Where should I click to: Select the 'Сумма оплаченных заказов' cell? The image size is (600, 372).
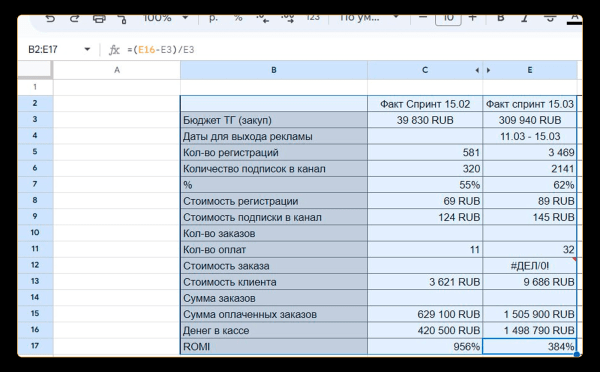pyautogui.click(x=274, y=314)
